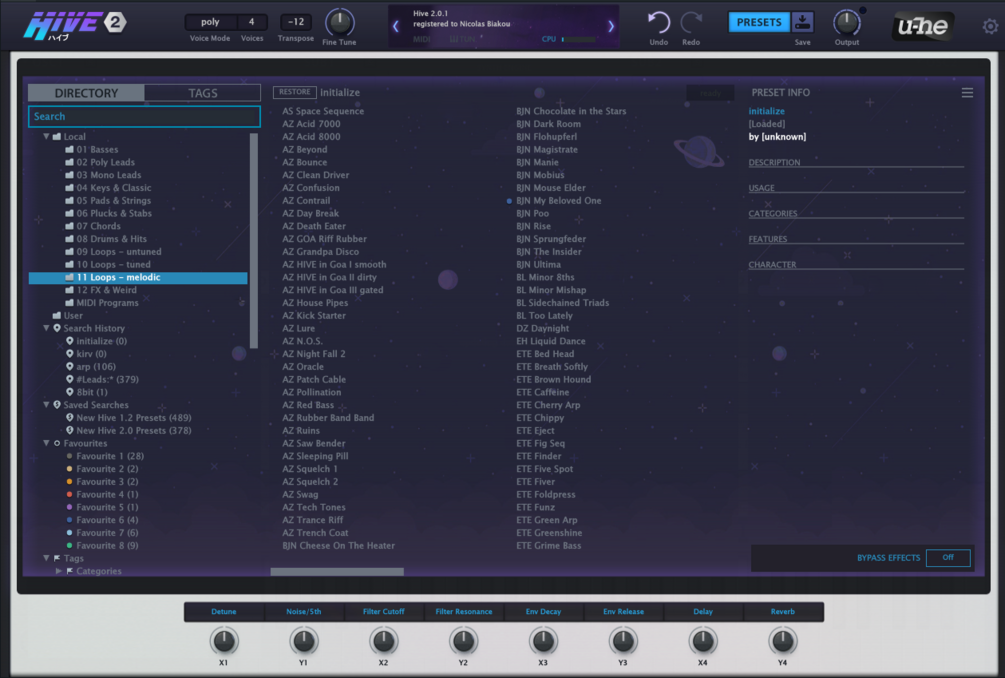Open the 05 Pads & Strings folder
Image resolution: width=1005 pixels, height=678 pixels.
click(108, 201)
